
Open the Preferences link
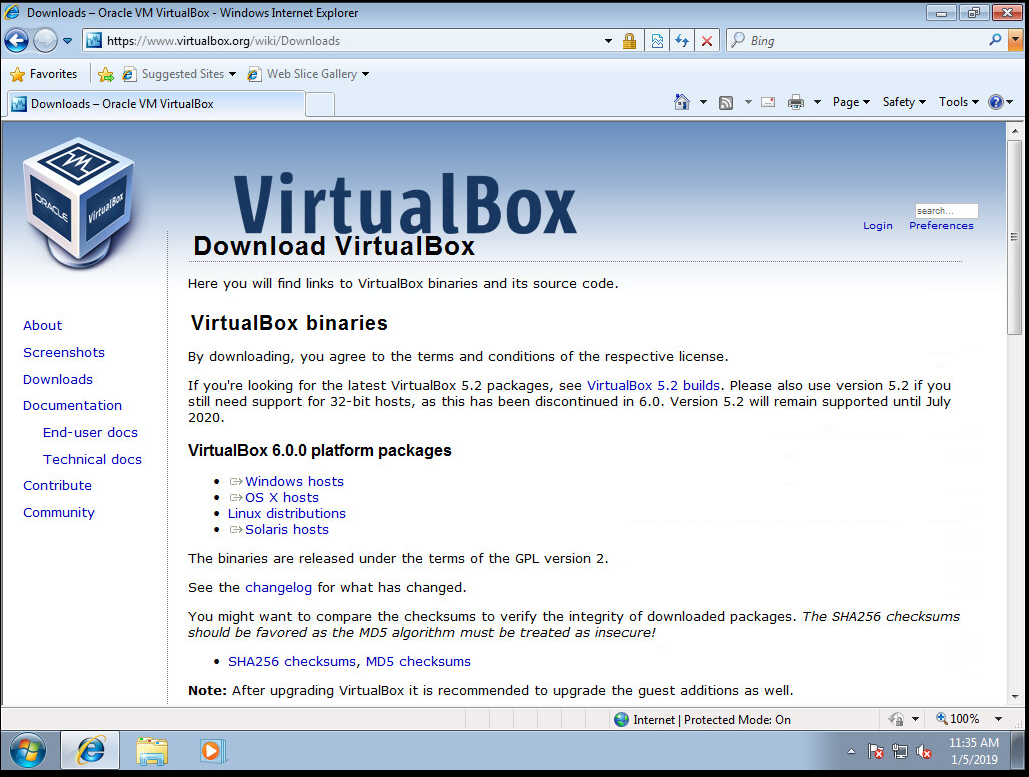941,226
